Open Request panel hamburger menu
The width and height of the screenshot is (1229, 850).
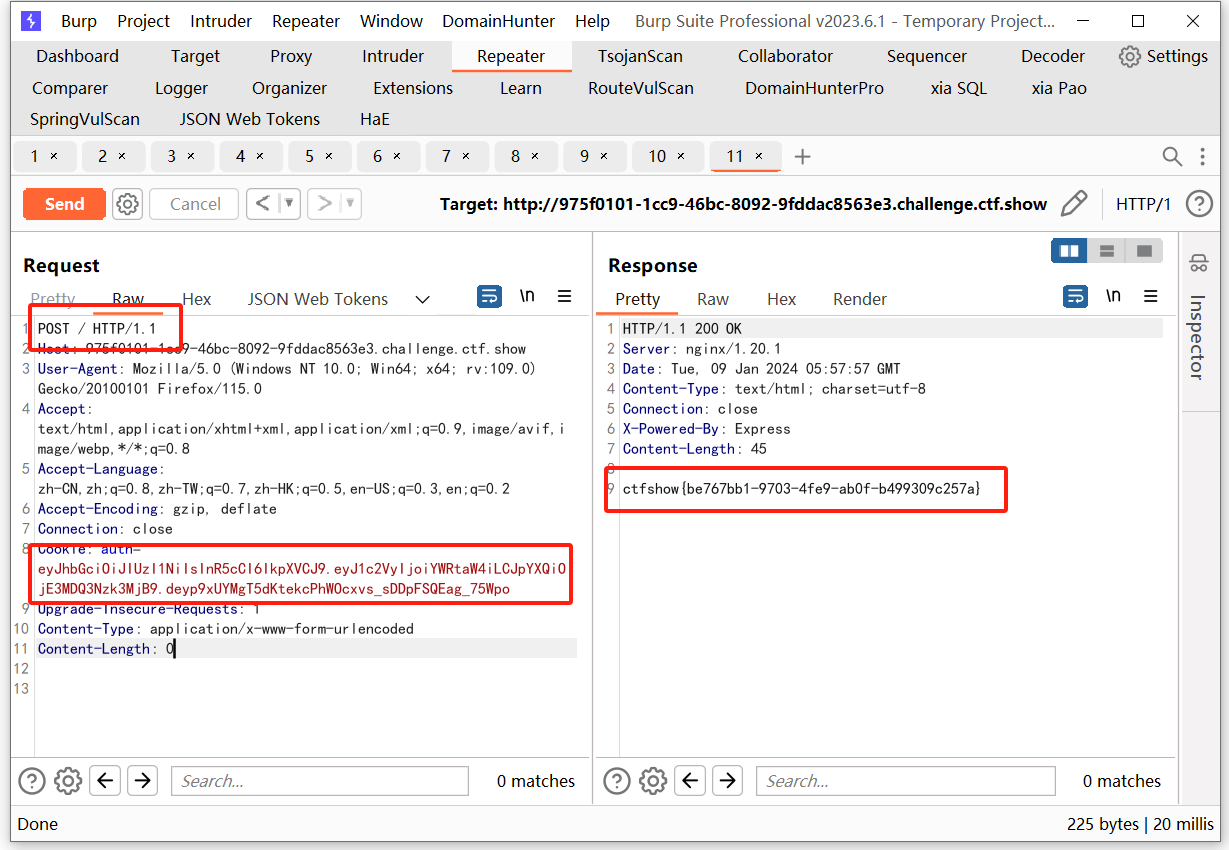pos(565,296)
